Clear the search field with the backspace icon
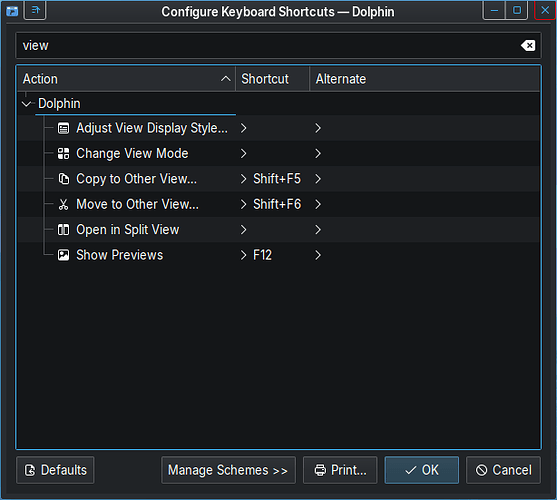The image size is (557, 500). (x=528, y=45)
